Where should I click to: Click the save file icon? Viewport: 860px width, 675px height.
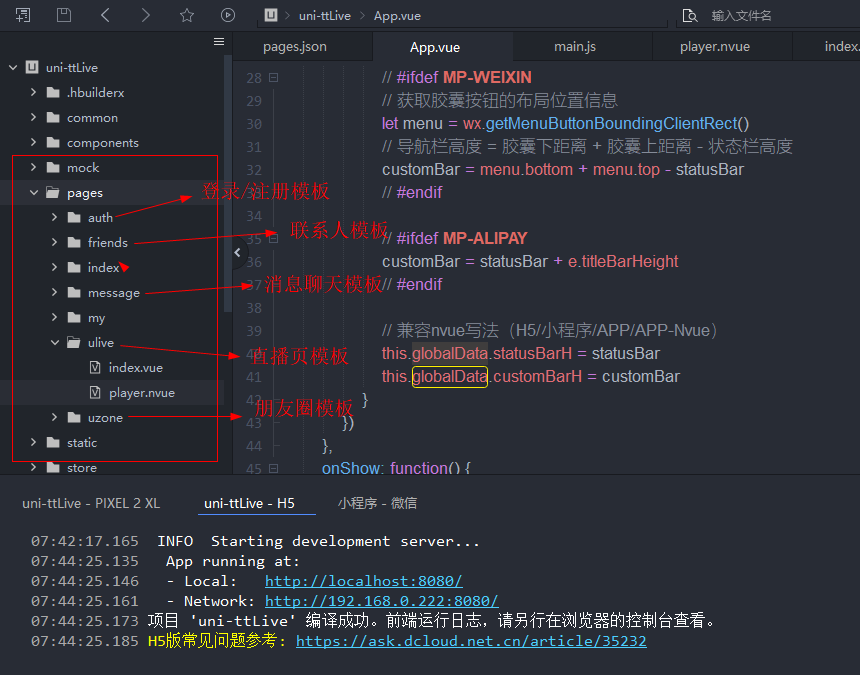(64, 15)
